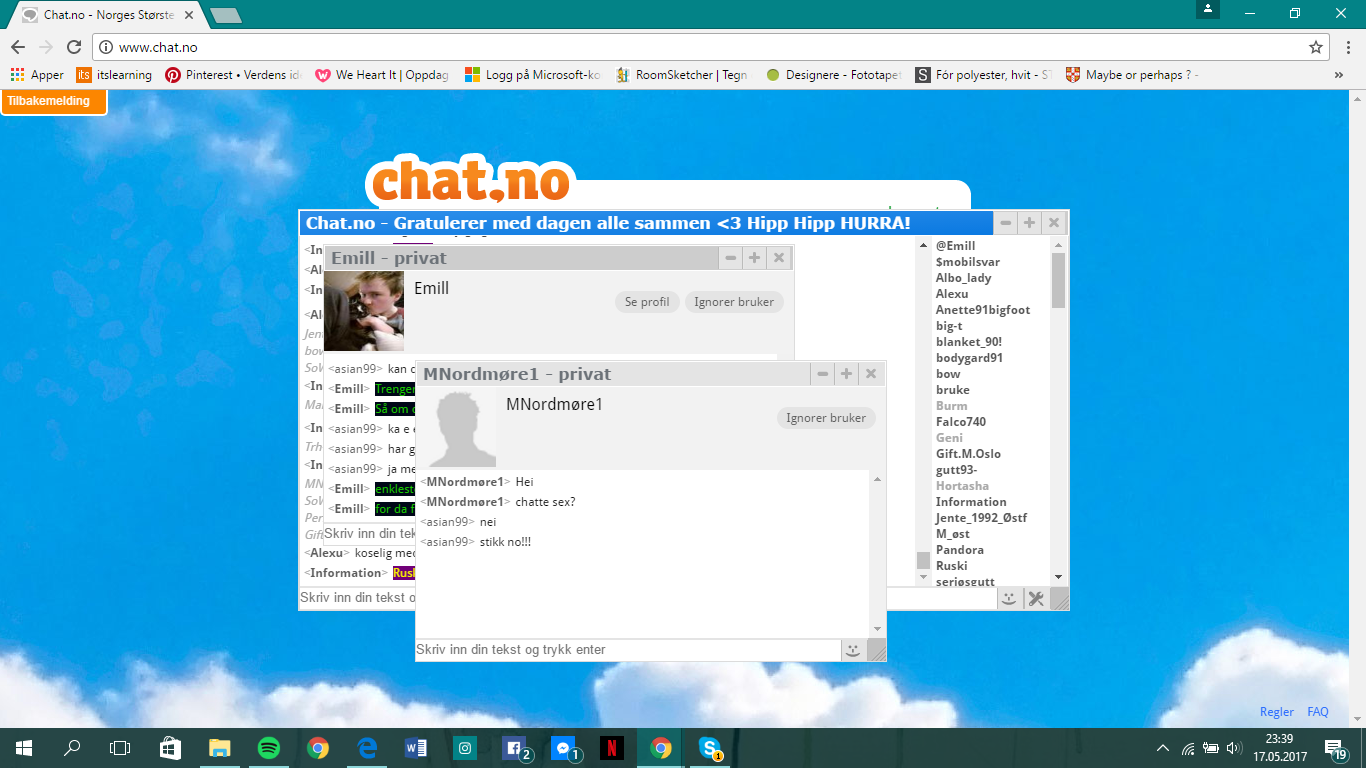Open the RoomSketcher bookmark

coord(682,75)
